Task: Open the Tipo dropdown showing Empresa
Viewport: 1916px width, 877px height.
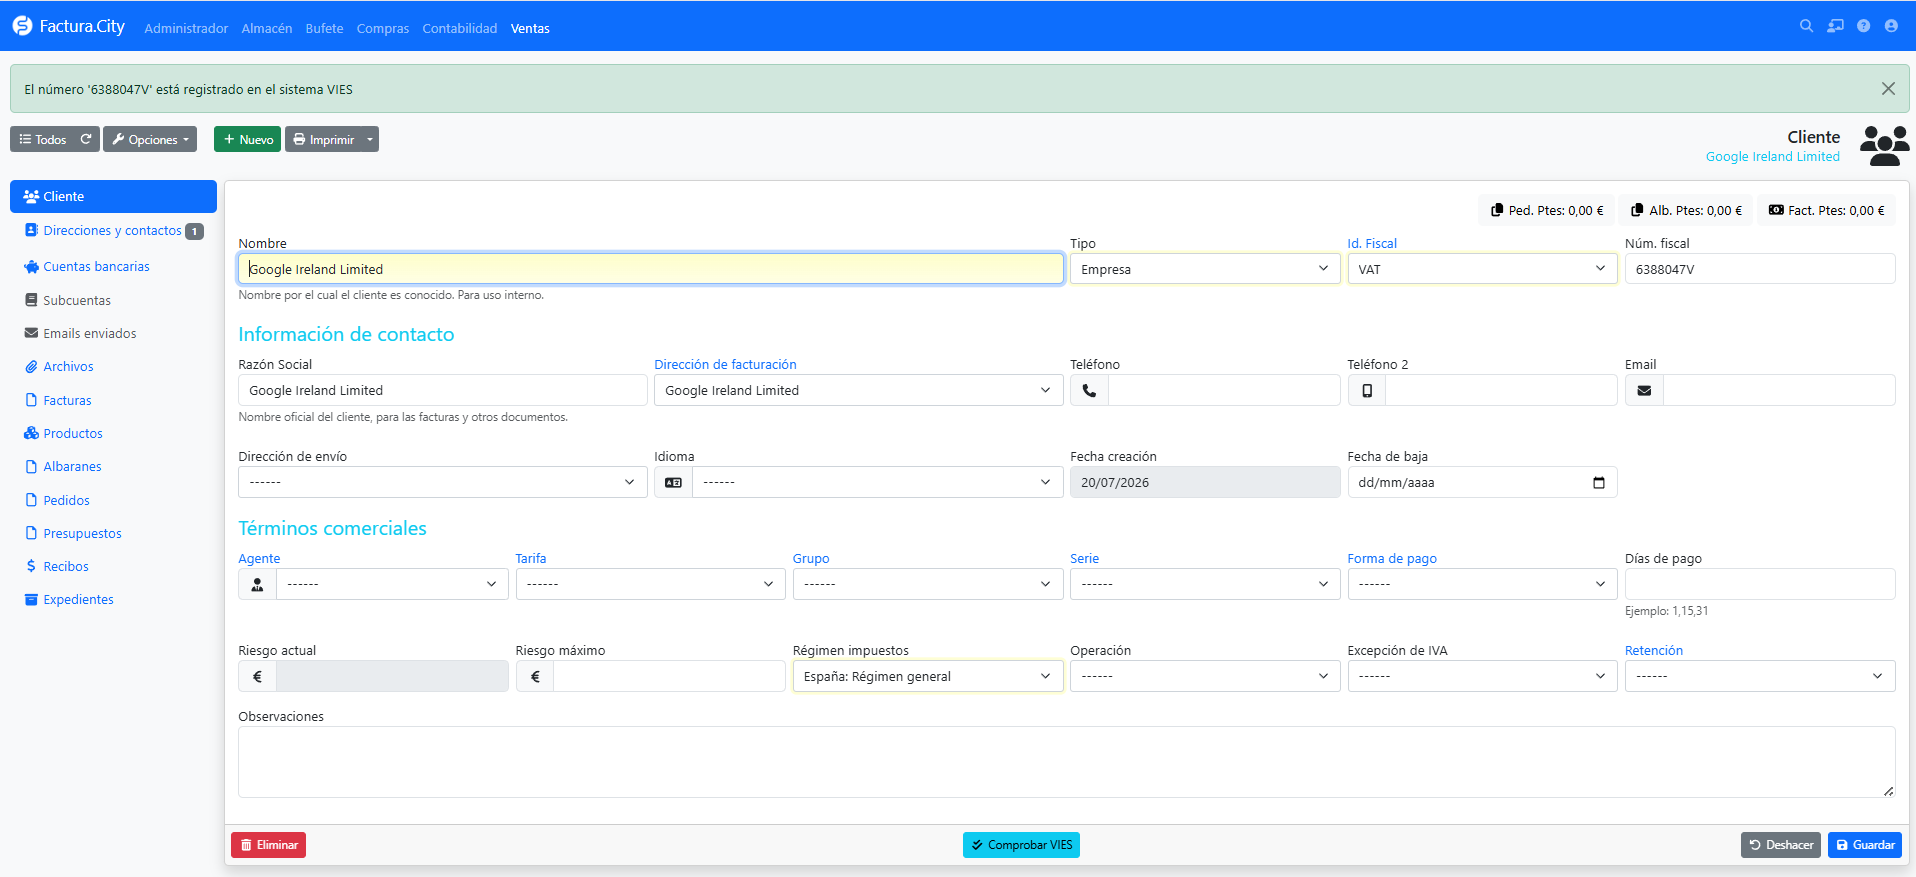Action: click(1205, 269)
